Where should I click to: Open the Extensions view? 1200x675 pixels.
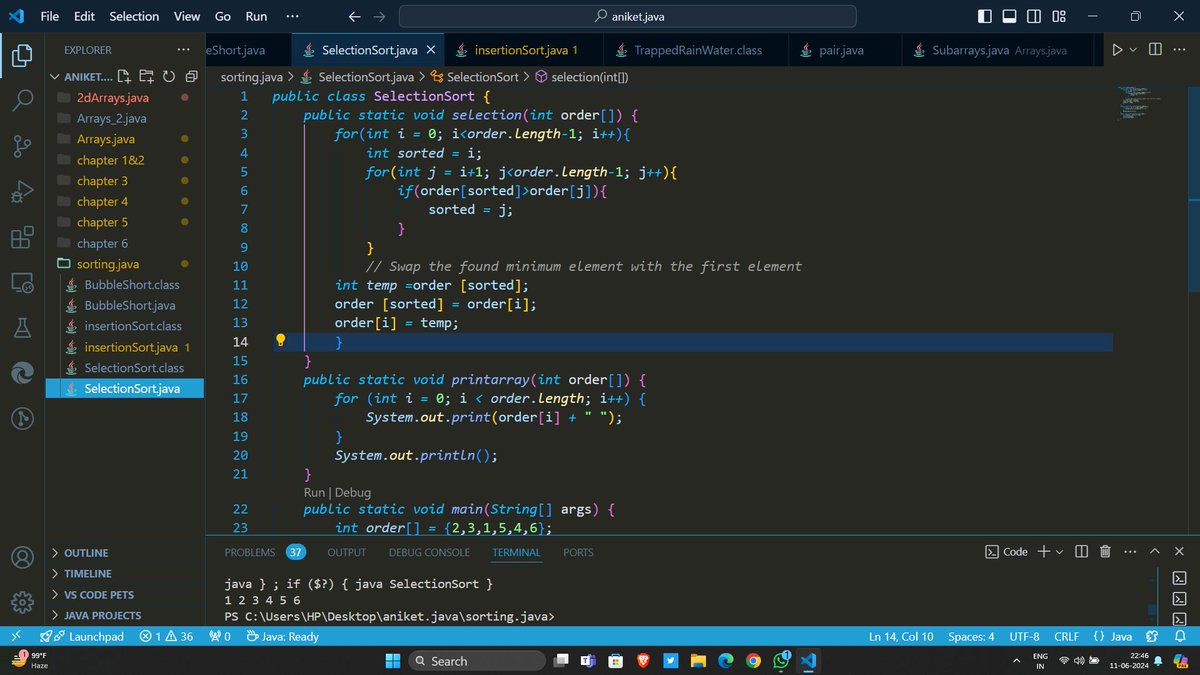pos(22,238)
